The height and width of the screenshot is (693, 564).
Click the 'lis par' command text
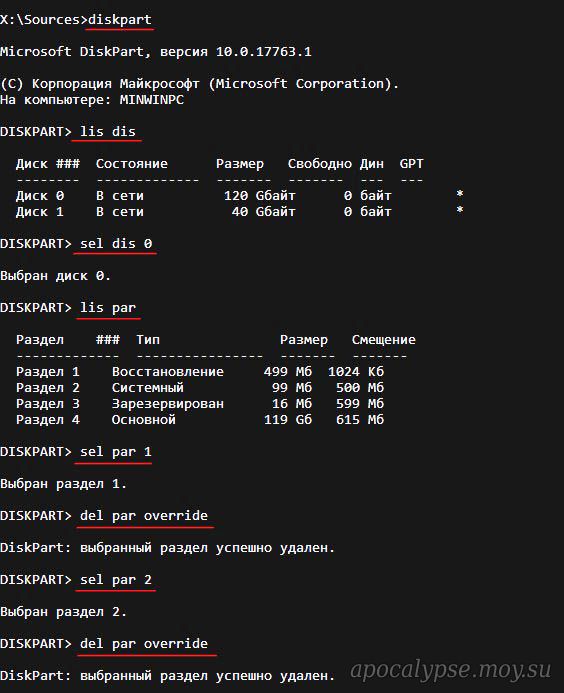[107, 308]
